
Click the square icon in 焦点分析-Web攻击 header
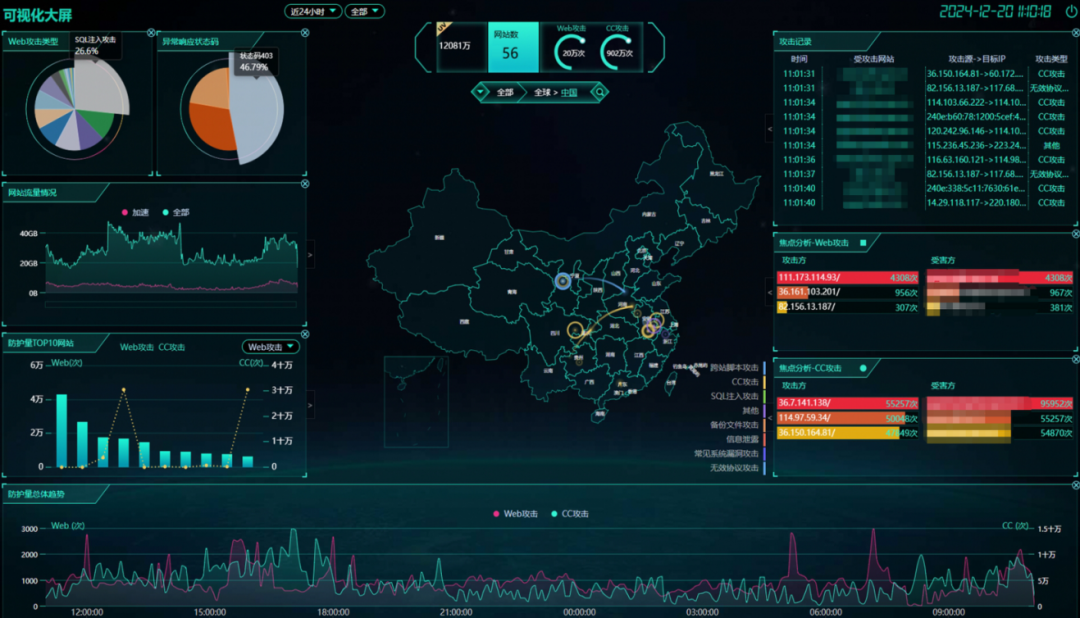coord(863,242)
